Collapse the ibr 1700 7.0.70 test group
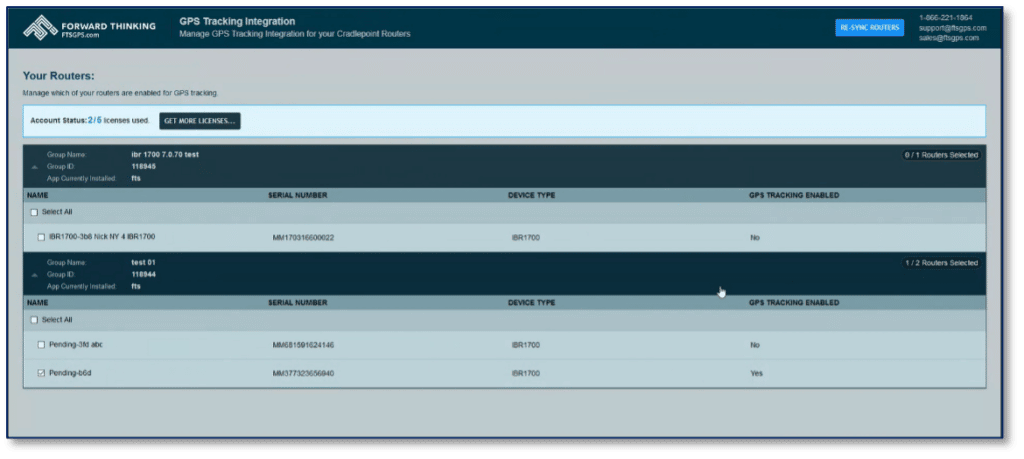 coord(35,166)
